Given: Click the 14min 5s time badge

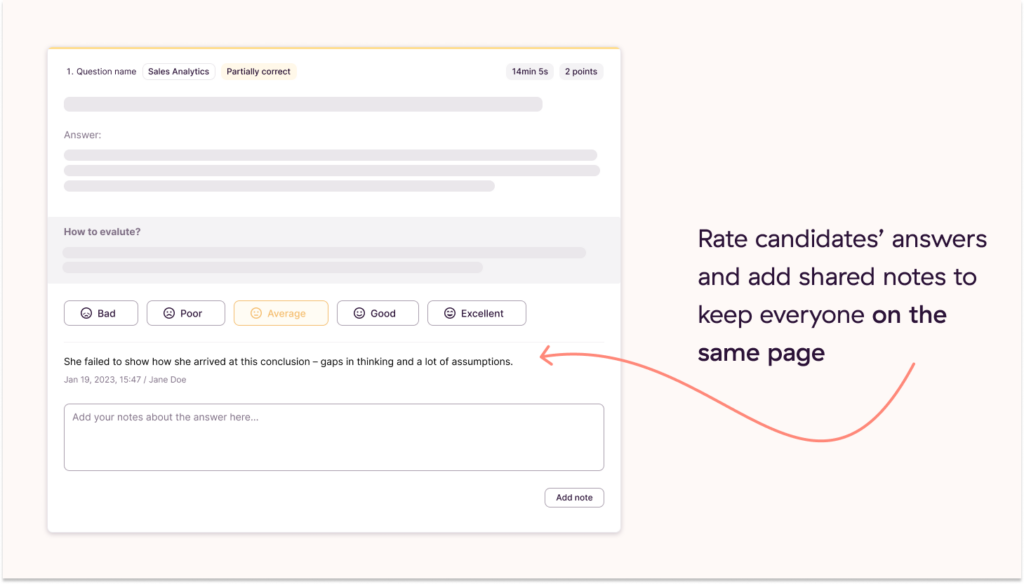Looking at the screenshot, I should pyautogui.click(x=530, y=72).
